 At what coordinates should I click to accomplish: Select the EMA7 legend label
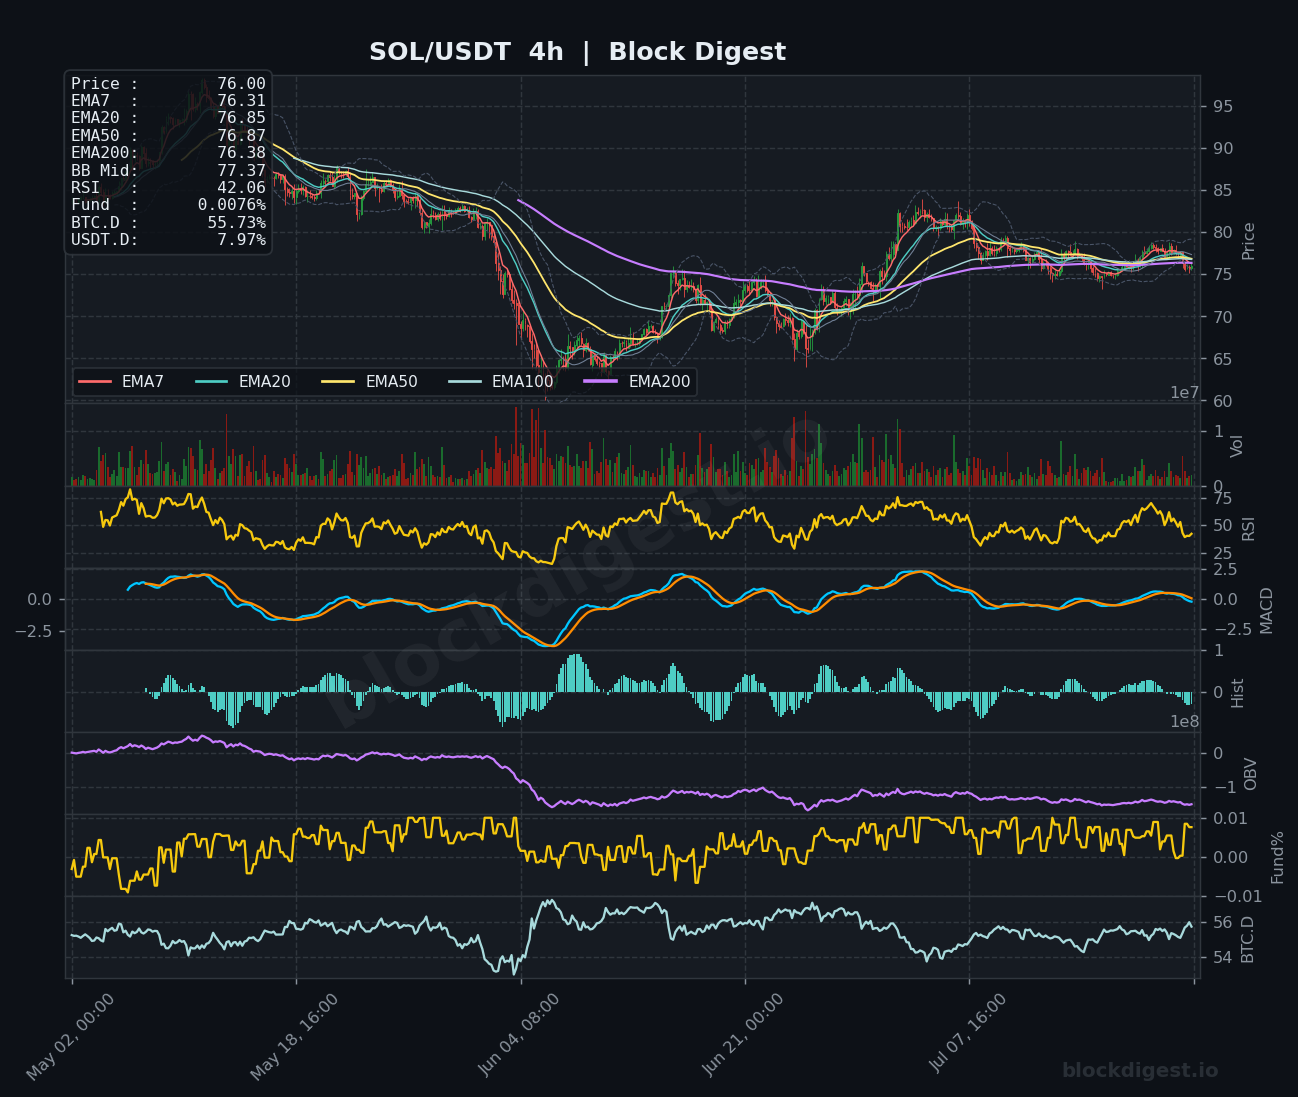143,382
